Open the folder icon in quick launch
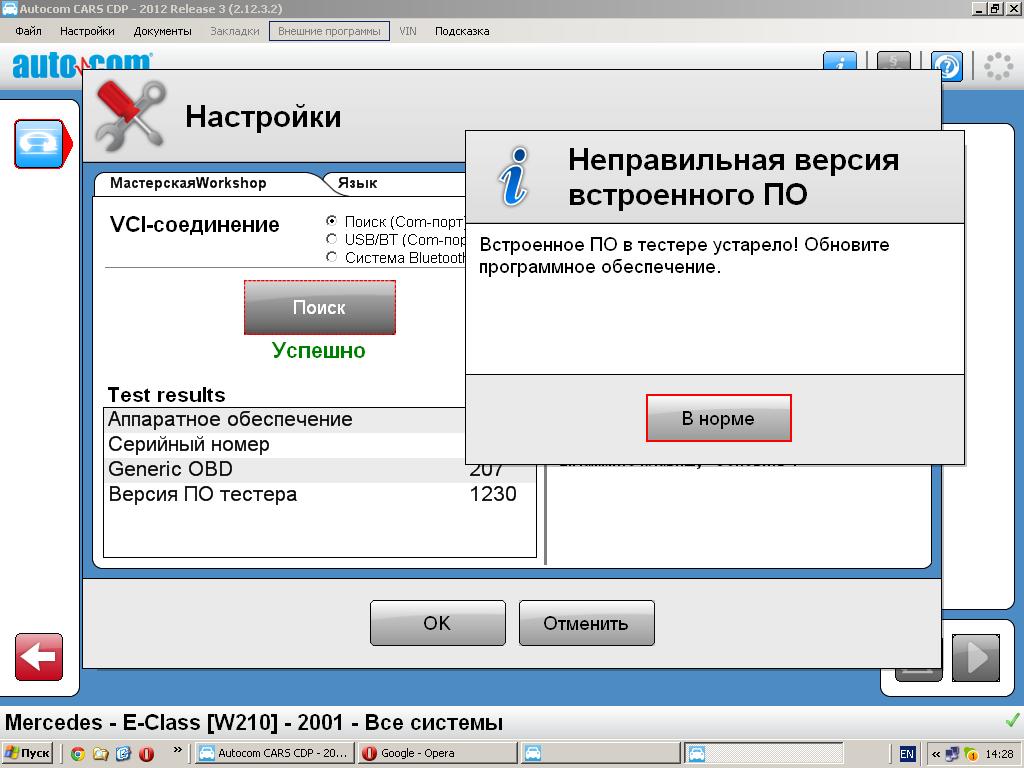The height and width of the screenshot is (768, 1024). 101,754
